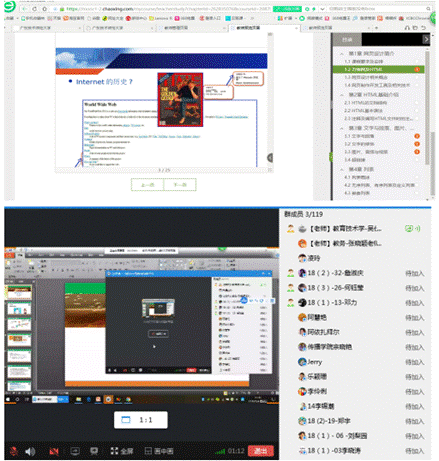
Task: Switch to the first browser tab
Action: (47, 28)
